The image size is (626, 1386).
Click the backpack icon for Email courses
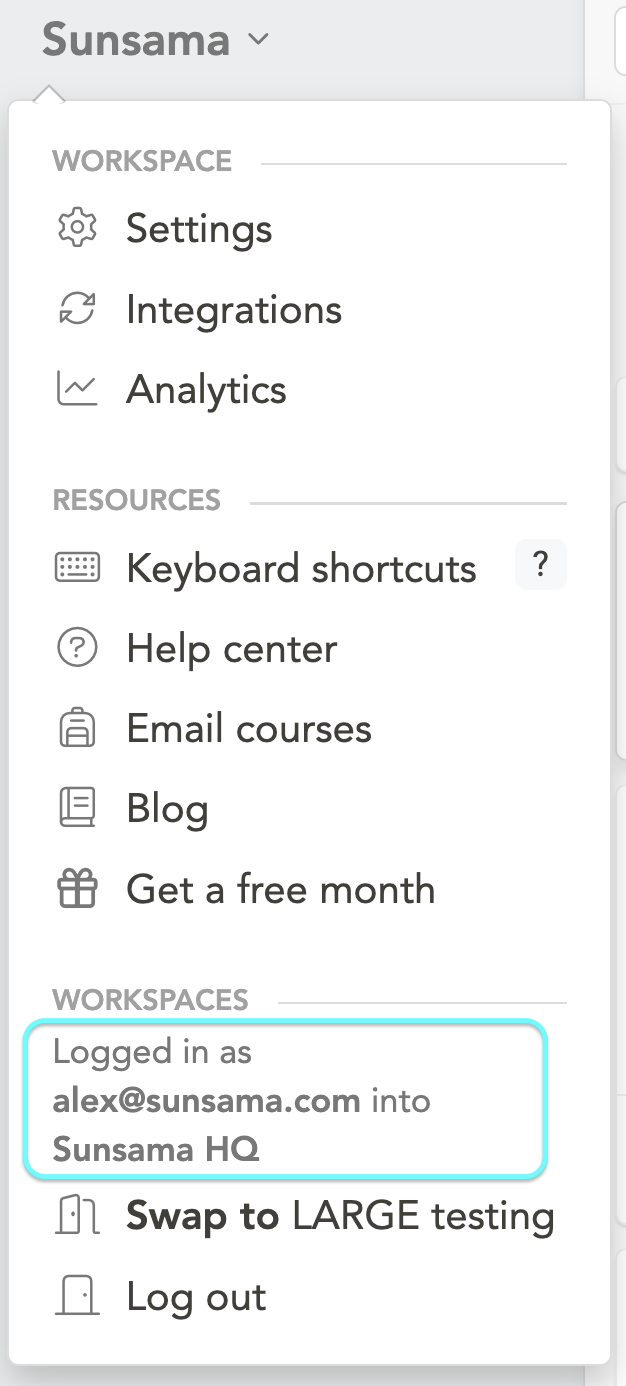[78, 728]
